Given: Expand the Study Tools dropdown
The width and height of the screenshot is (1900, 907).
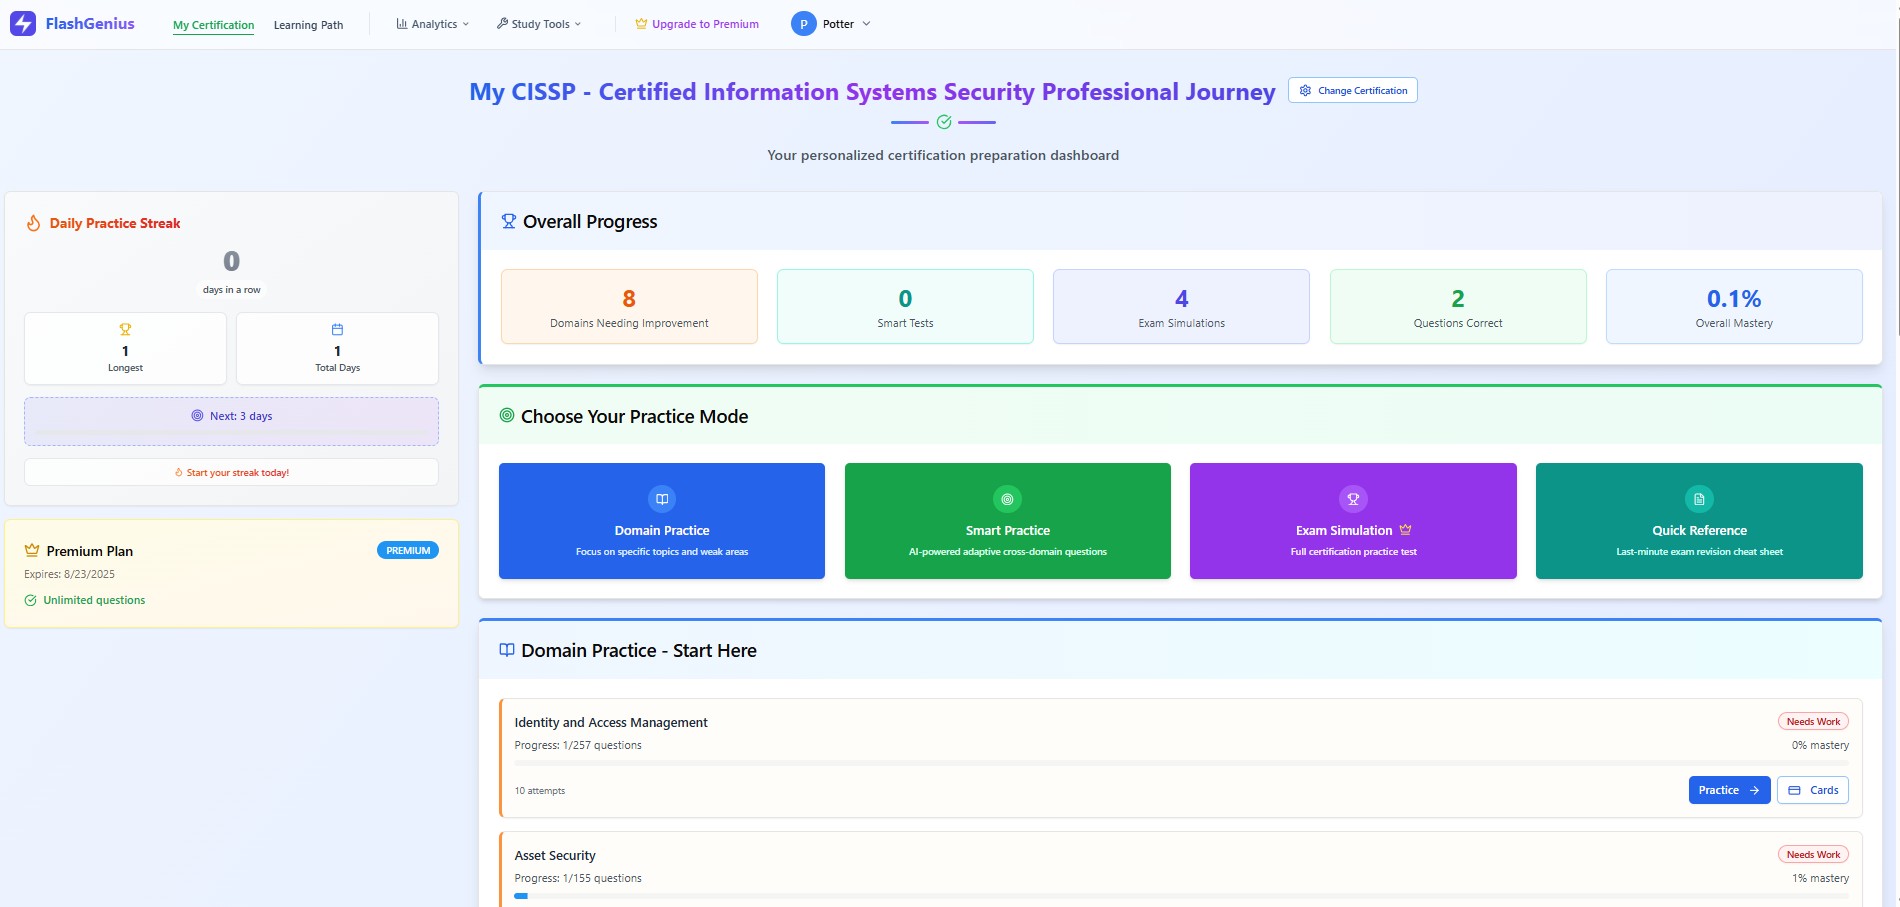Looking at the screenshot, I should click(538, 23).
